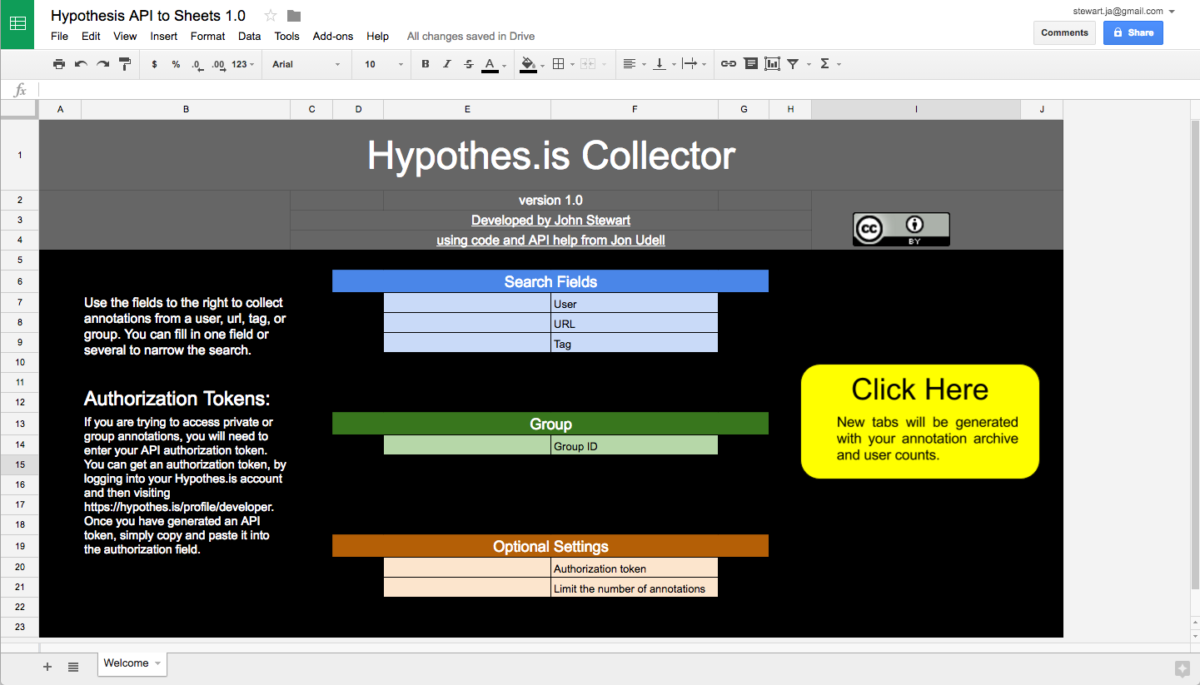This screenshot has width=1200, height=685.
Task: Click the blue Share button
Action: pyautogui.click(x=1133, y=32)
